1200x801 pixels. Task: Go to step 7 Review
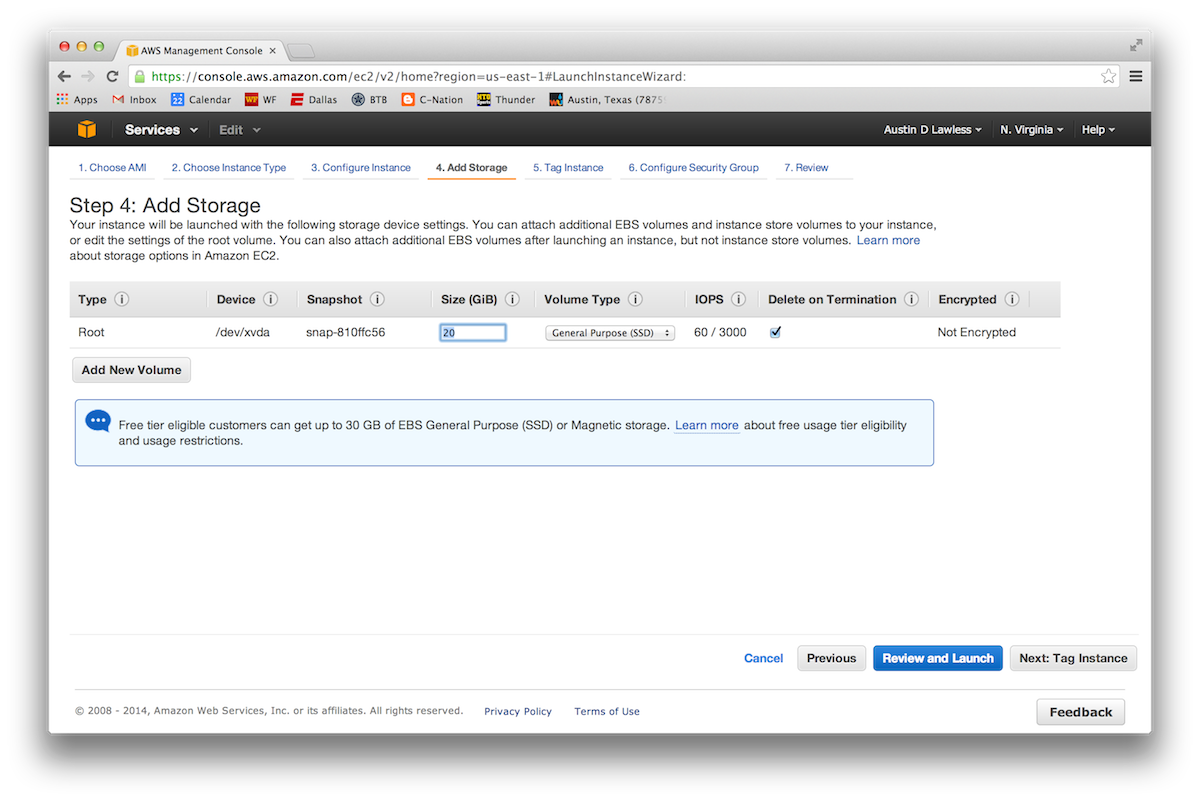point(806,168)
